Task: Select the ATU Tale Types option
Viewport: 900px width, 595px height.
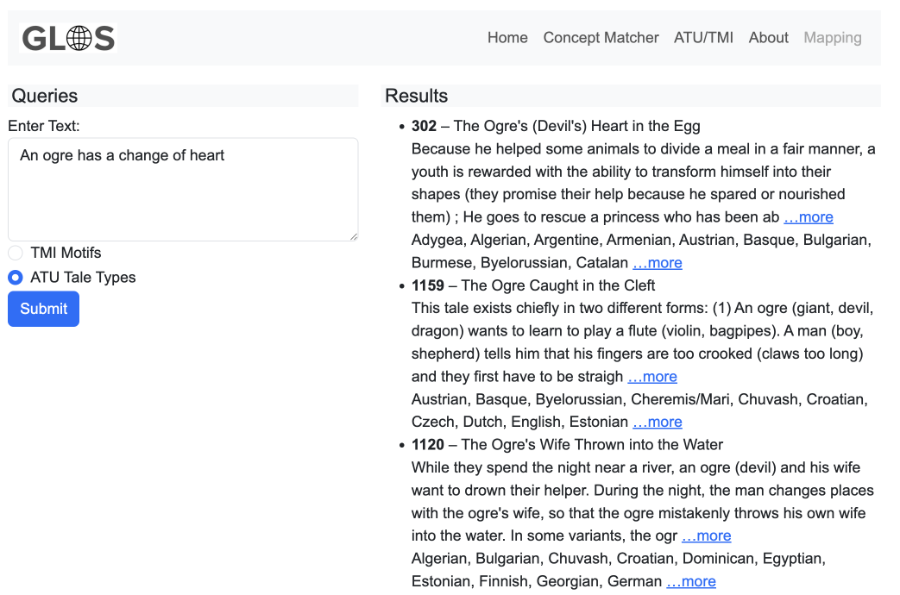Action: (x=16, y=278)
